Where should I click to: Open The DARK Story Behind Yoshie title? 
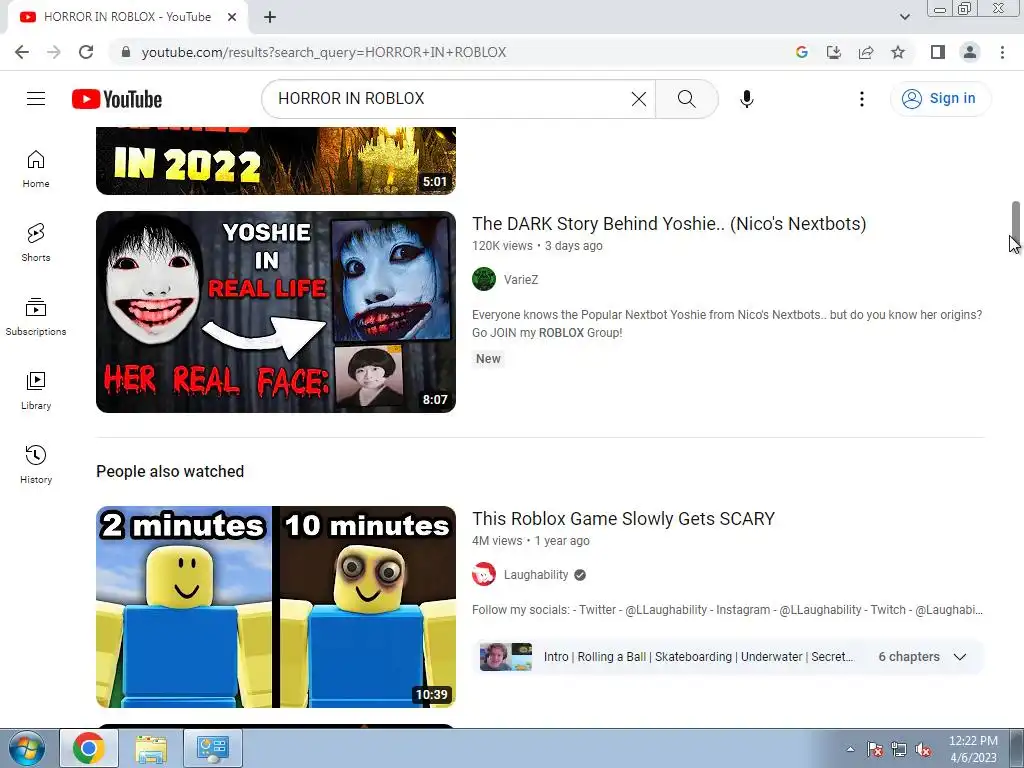pyautogui.click(x=669, y=223)
